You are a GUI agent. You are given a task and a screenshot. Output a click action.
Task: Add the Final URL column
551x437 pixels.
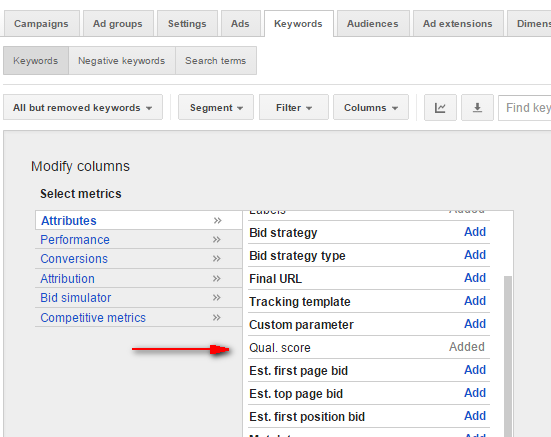tap(475, 278)
